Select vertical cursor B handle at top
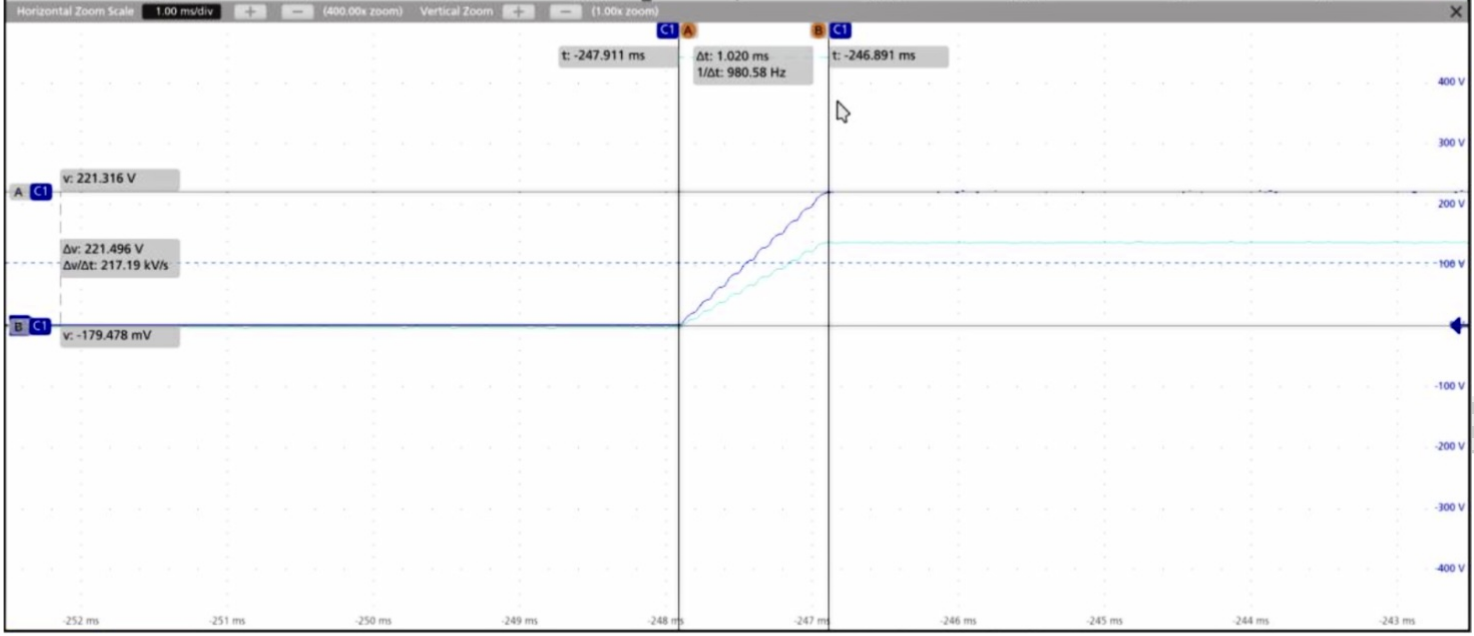The width and height of the screenshot is (1474, 636). point(818,31)
